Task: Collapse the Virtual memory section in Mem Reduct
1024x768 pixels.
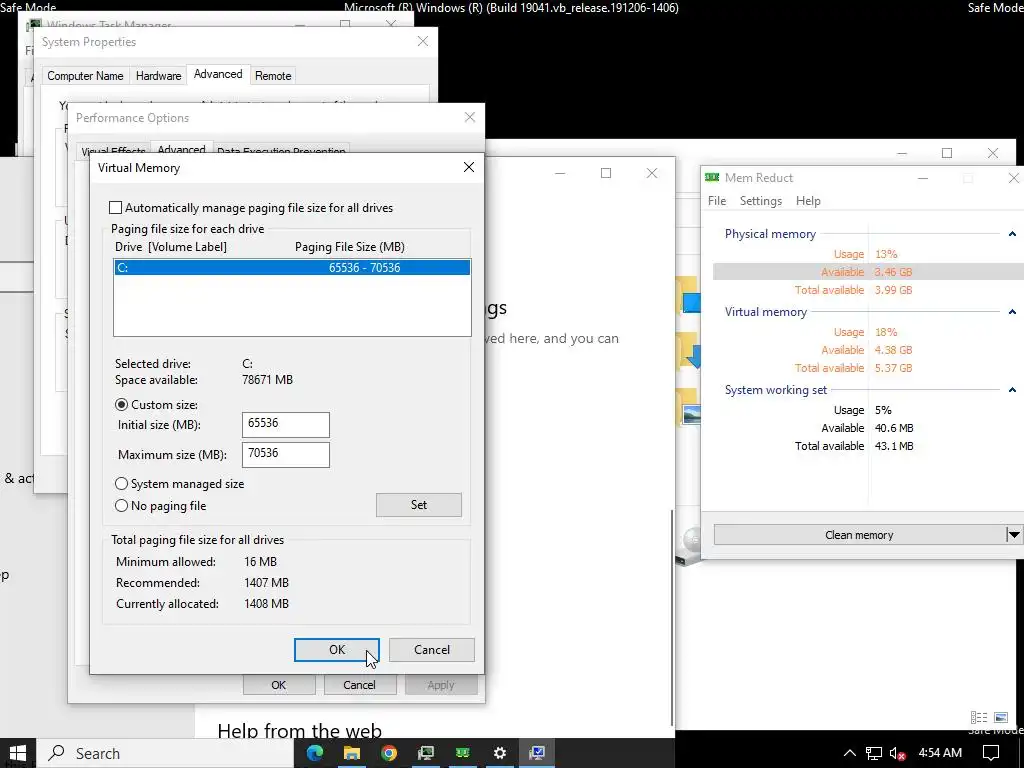Action: pos(1012,312)
